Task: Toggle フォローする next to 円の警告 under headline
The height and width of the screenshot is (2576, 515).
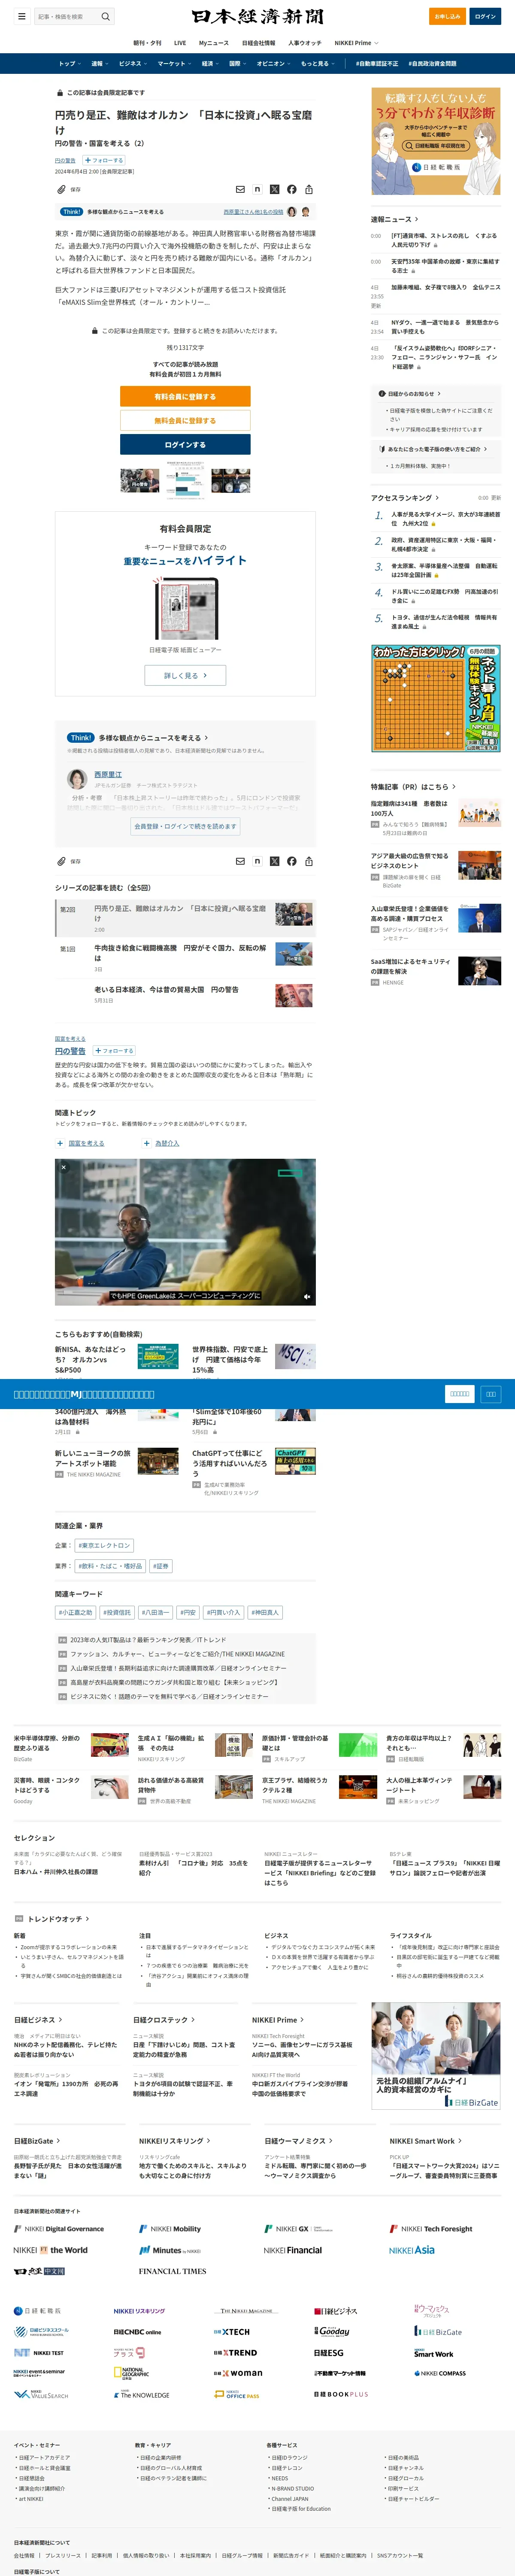Action: 104,160
